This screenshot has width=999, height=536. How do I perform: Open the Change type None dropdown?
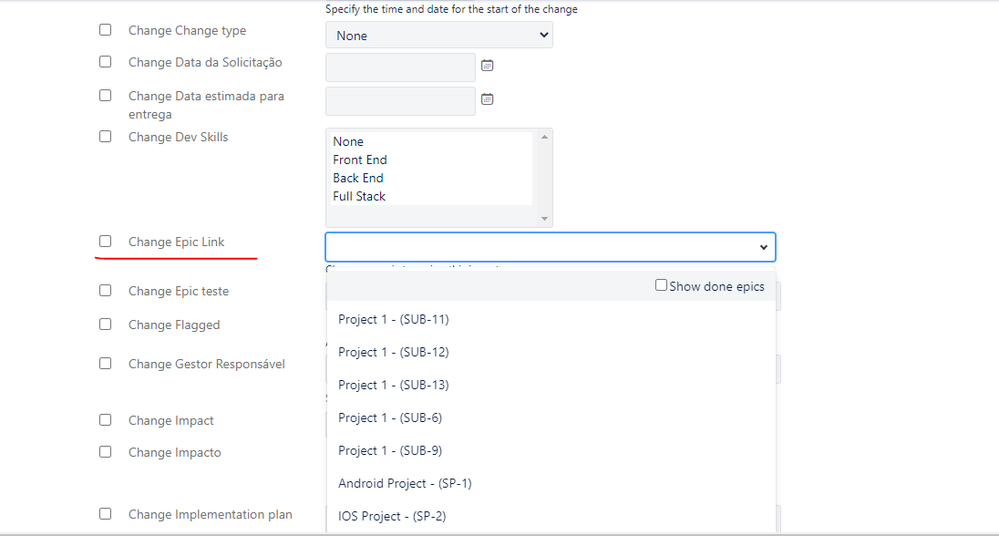[439, 35]
